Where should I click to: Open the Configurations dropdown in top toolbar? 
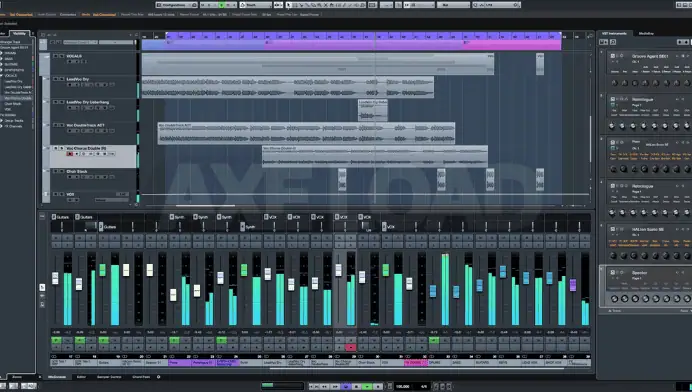click(x=177, y=5)
